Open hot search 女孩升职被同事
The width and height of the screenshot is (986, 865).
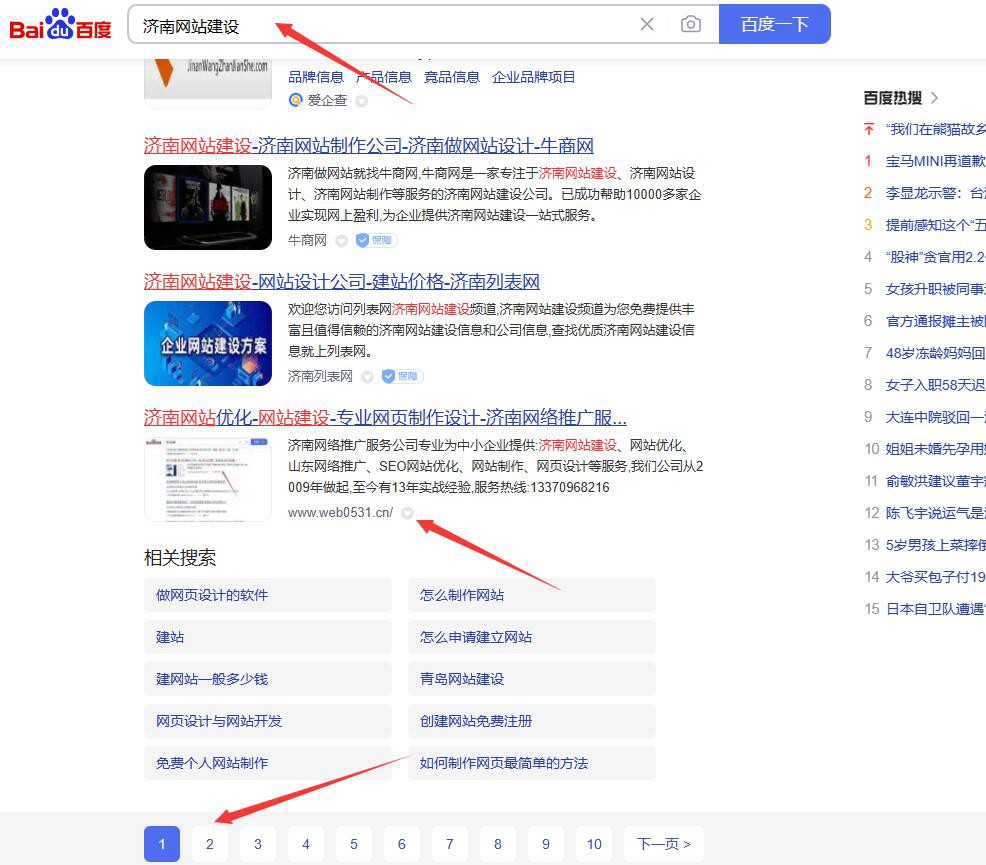point(936,289)
